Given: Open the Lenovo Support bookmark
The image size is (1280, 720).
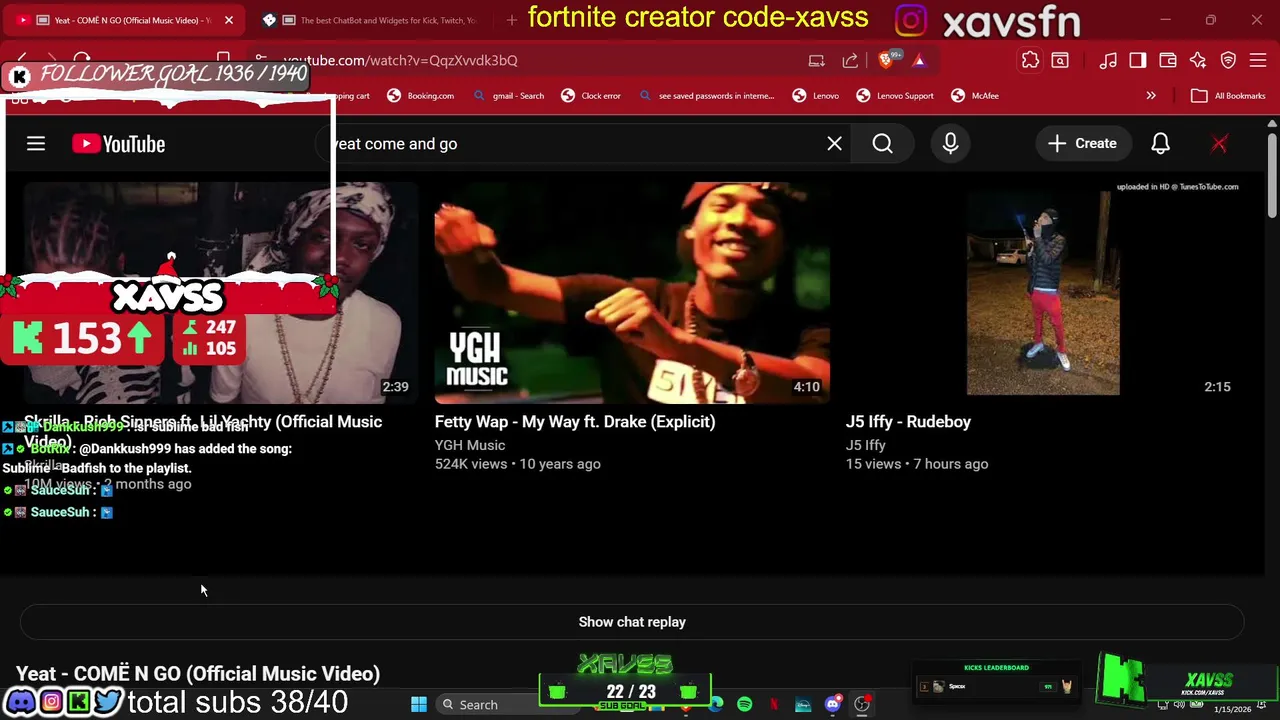Looking at the screenshot, I should click(x=893, y=96).
